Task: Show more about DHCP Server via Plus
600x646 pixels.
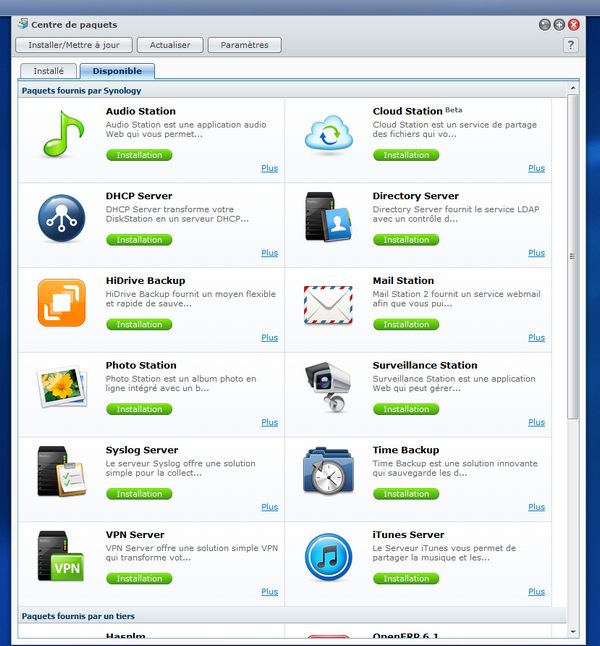Action: (270, 253)
